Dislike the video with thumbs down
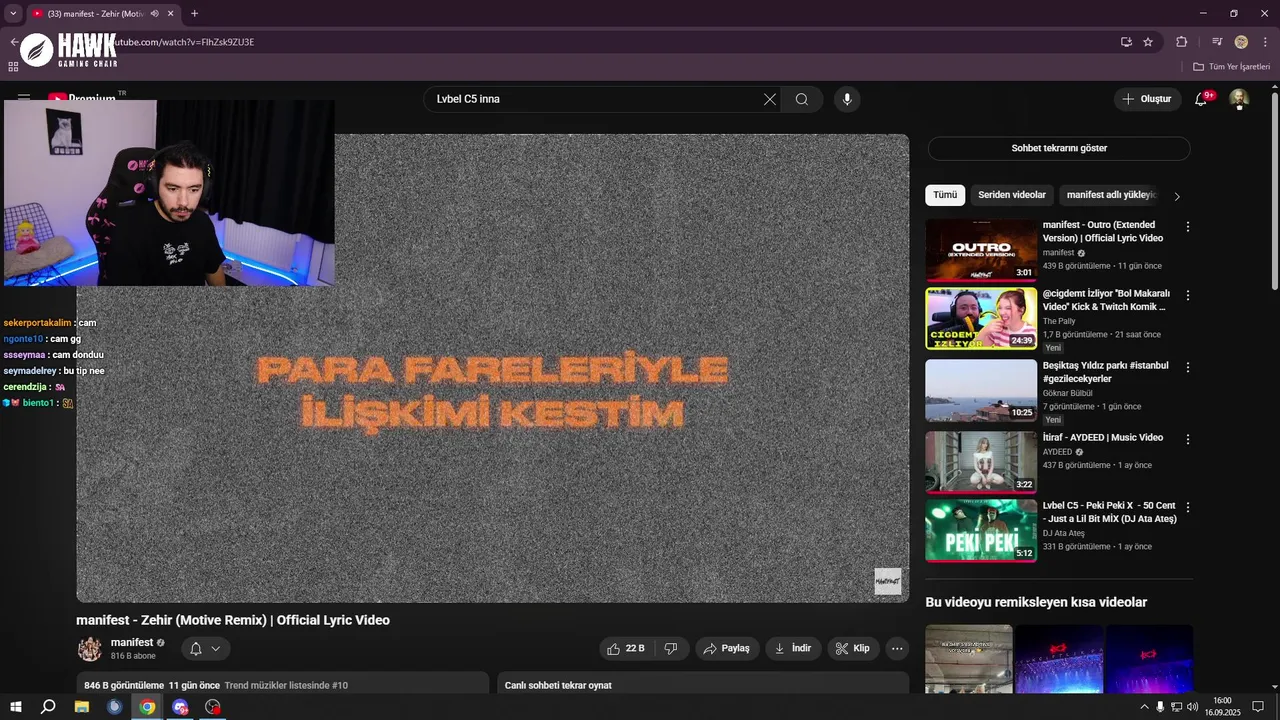Image resolution: width=1280 pixels, height=720 pixels. click(x=671, y=648)
